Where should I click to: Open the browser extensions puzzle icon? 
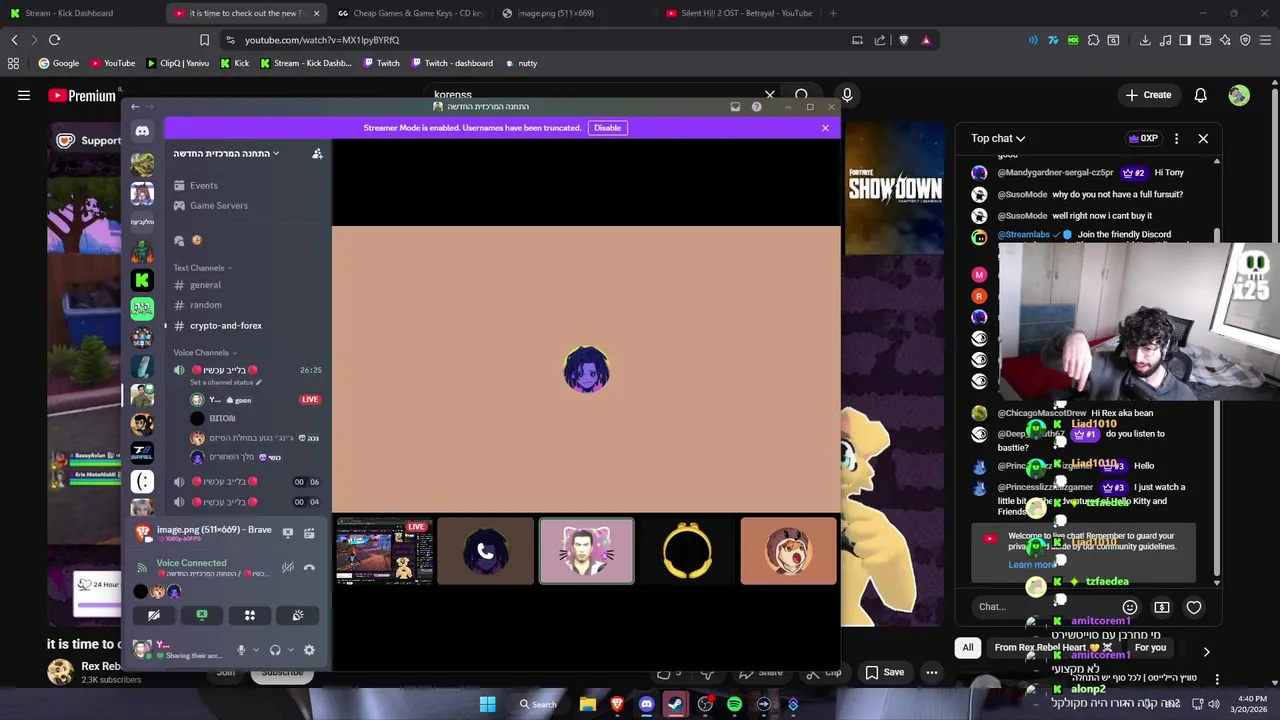click(x=1093, y=40)
